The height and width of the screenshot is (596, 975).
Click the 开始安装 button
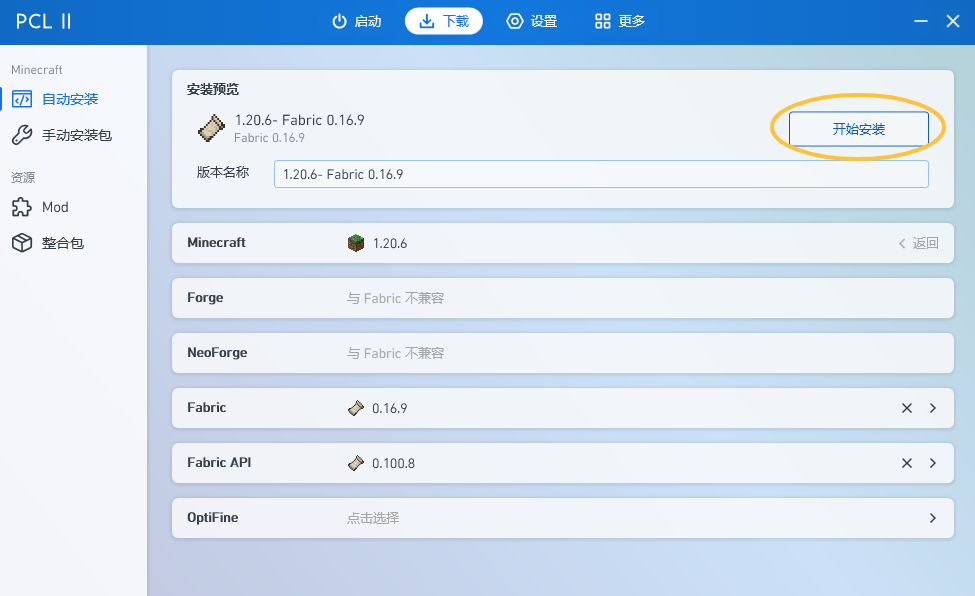(858, 129)
